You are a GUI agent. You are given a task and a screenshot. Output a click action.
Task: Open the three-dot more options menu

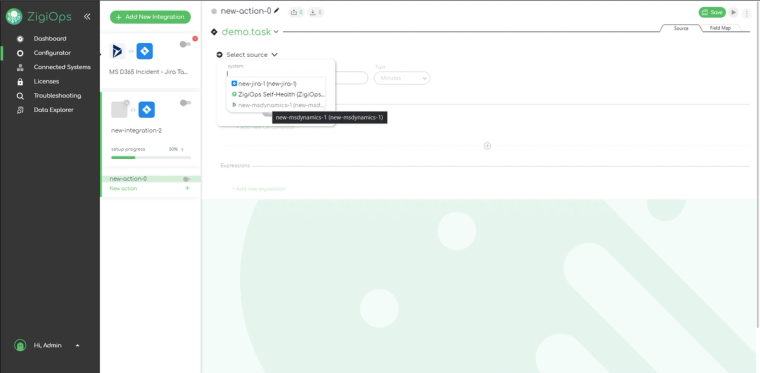pos(746,13)
